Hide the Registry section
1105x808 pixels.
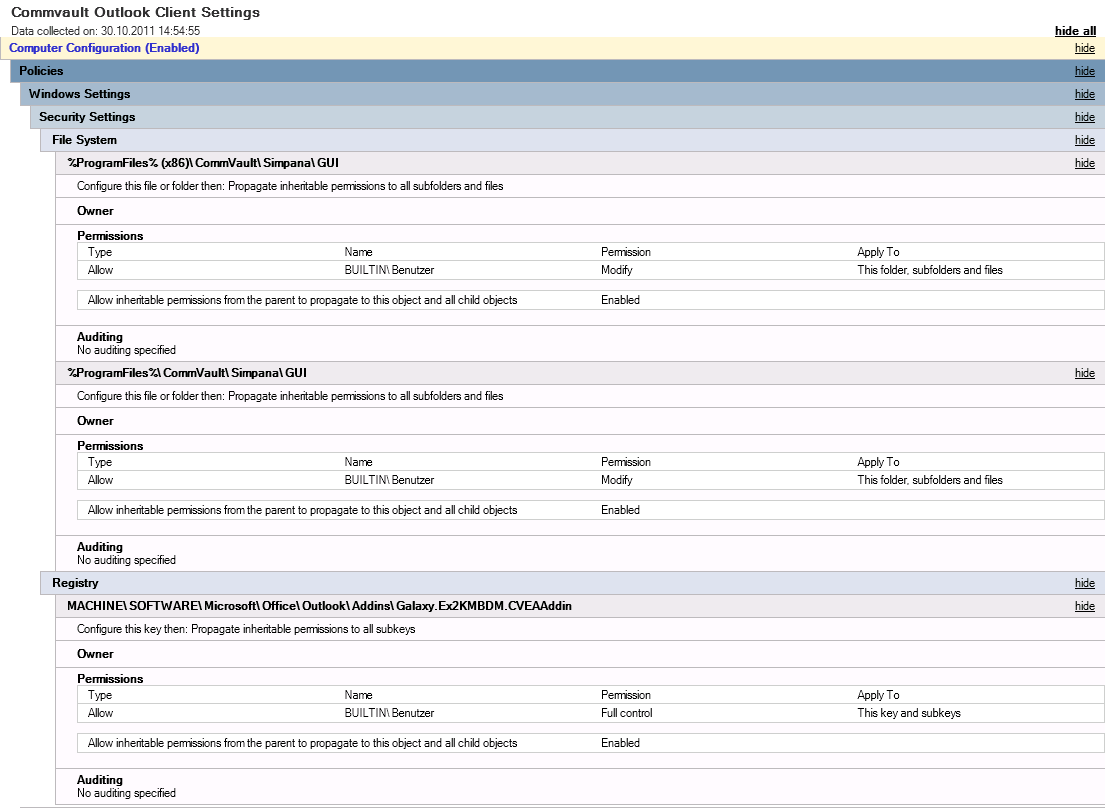(x=1085, y=583)
